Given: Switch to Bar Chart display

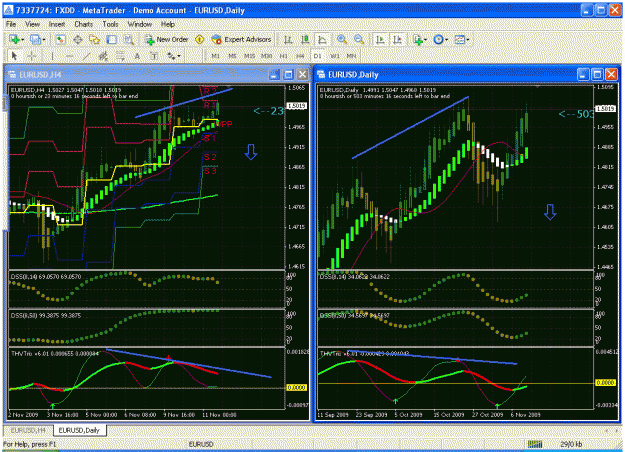Looking at the screenshot, I should pos(288,39).
